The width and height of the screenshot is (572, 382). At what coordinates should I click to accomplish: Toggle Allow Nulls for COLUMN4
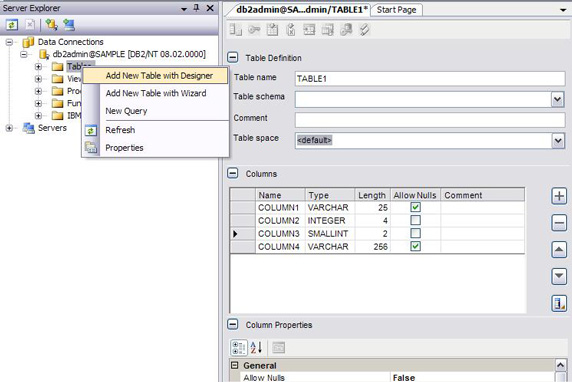(415, 246)
